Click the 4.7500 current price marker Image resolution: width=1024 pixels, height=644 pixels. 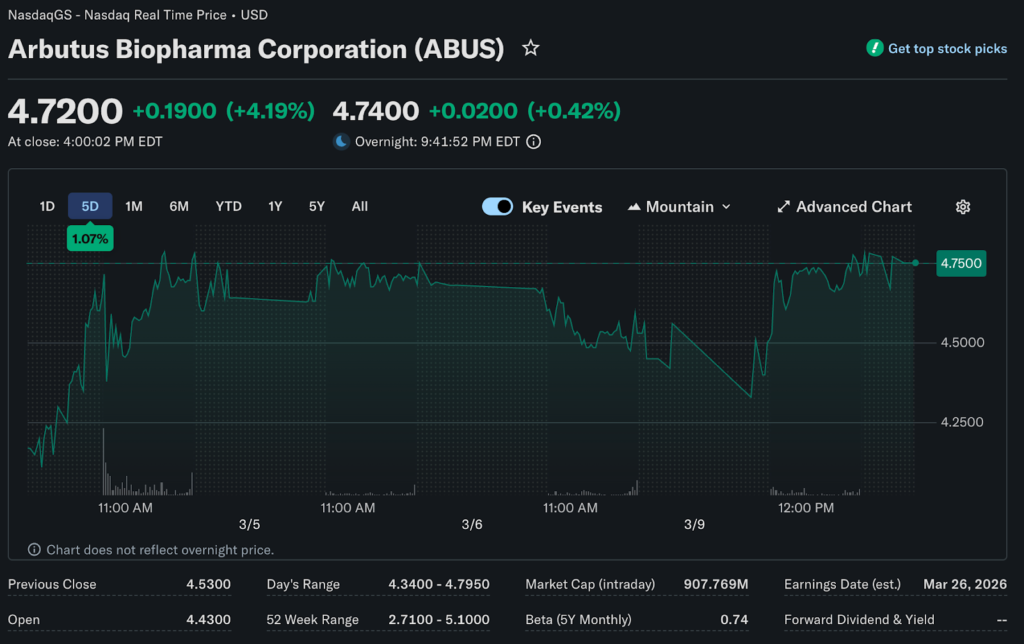click(x=959, y=263)
